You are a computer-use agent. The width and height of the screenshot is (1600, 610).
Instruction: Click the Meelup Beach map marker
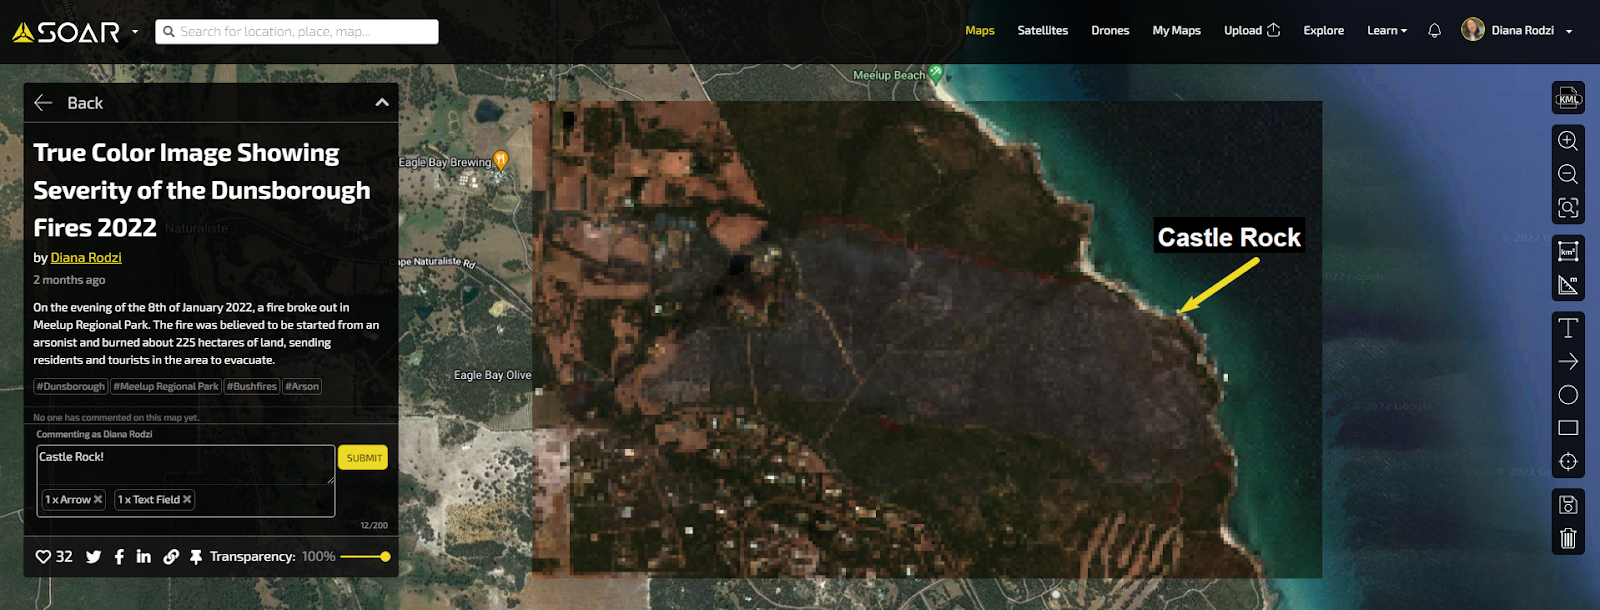coord(935,73)
